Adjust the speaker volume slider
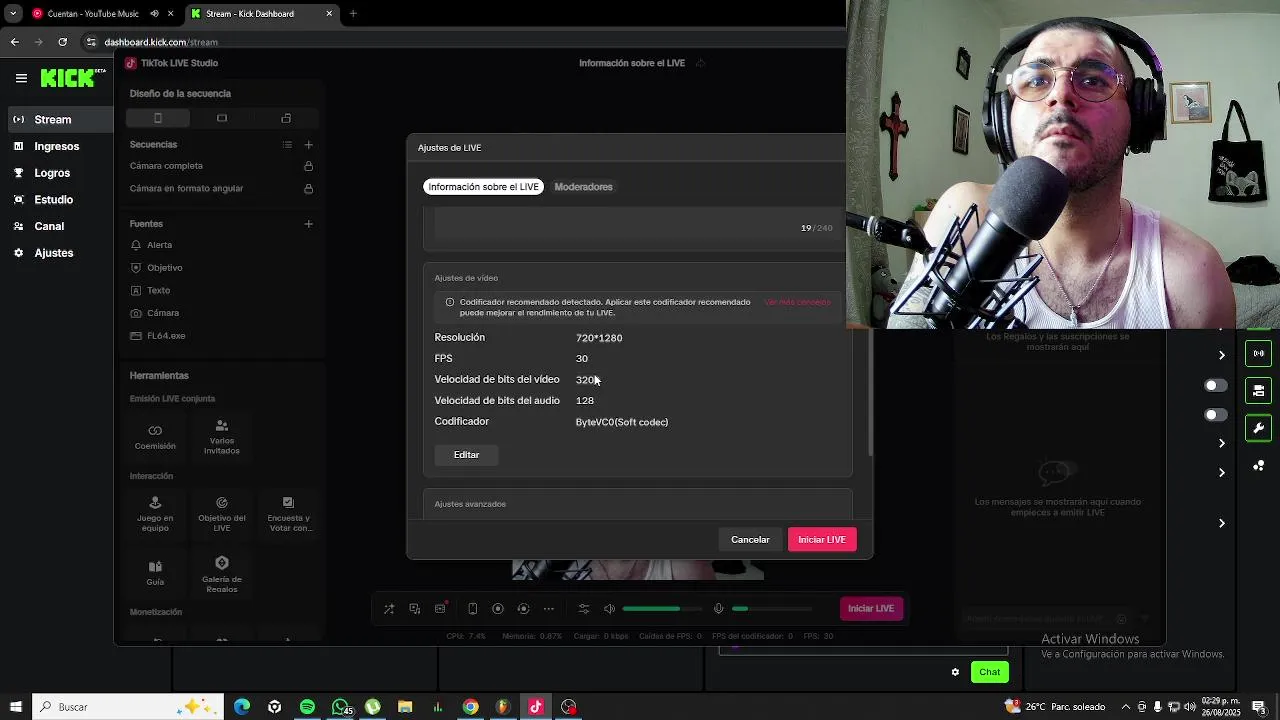The height and width of the screenshot is (720, 1280). click(x=661, y=609)
